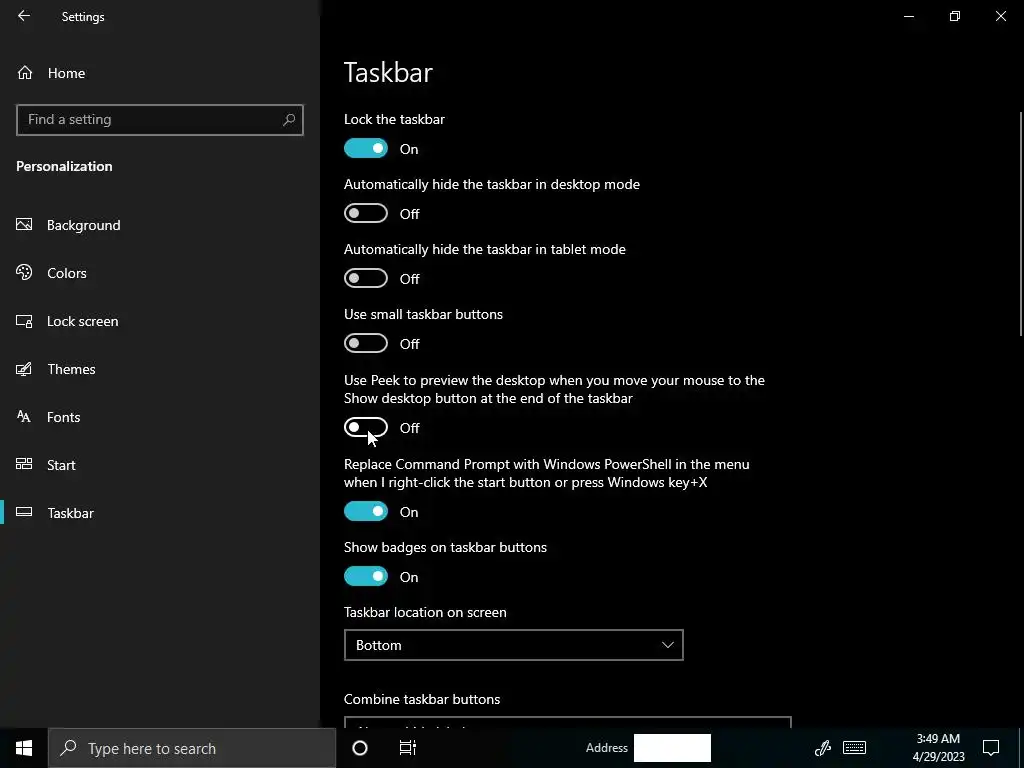Turn off Lock the taskbar toggle
The height and width of the screenshot is (768, 1024).
click(x=366, y=148)
